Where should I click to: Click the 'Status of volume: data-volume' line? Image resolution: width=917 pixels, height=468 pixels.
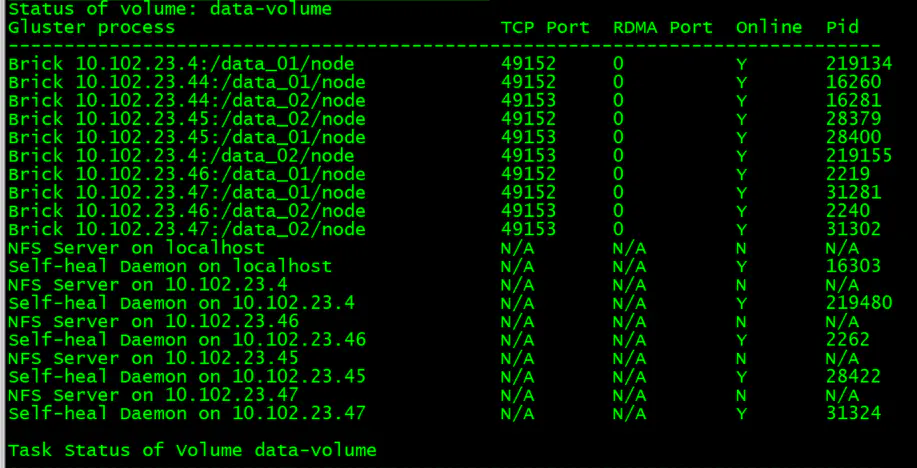(170, 9)
